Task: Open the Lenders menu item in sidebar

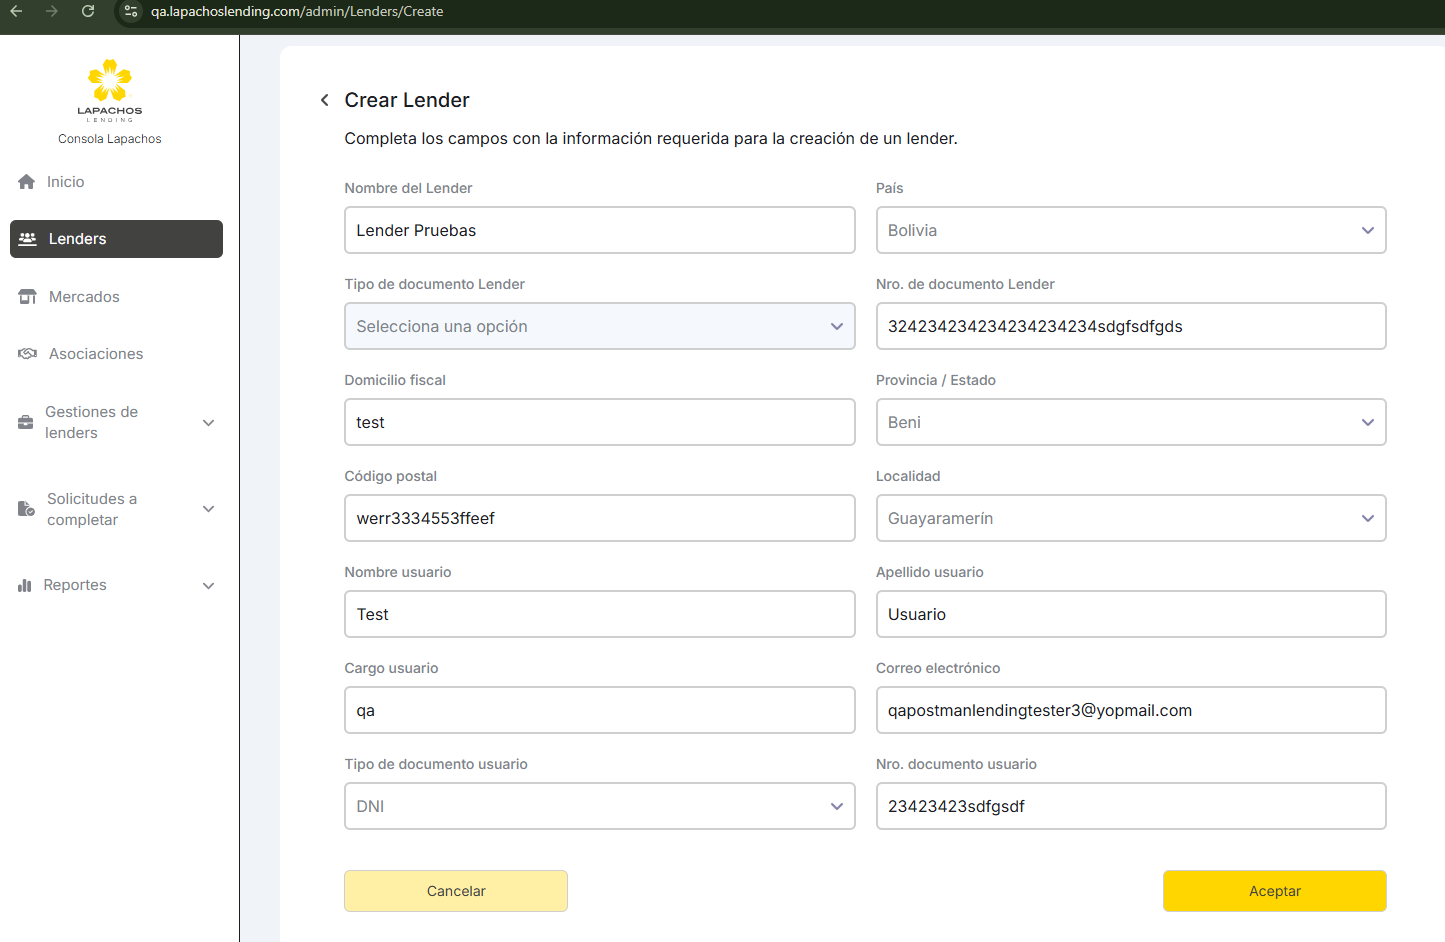Action: [x=116, y=239]
